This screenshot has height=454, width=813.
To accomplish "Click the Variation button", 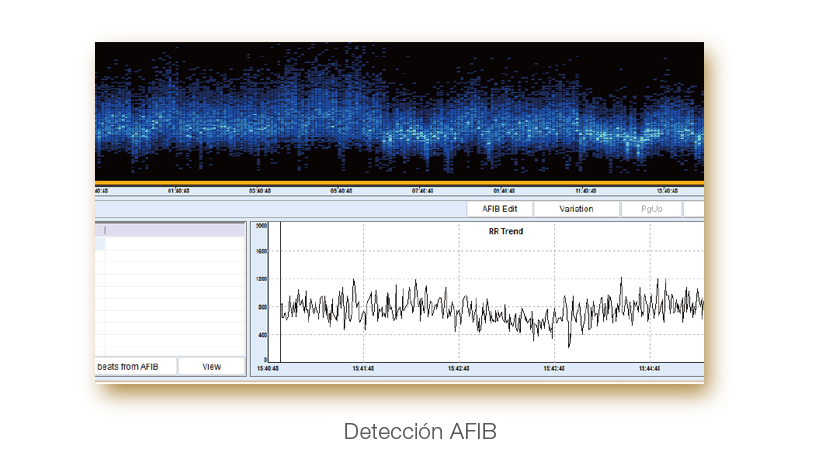I will [x=575, y=209].
